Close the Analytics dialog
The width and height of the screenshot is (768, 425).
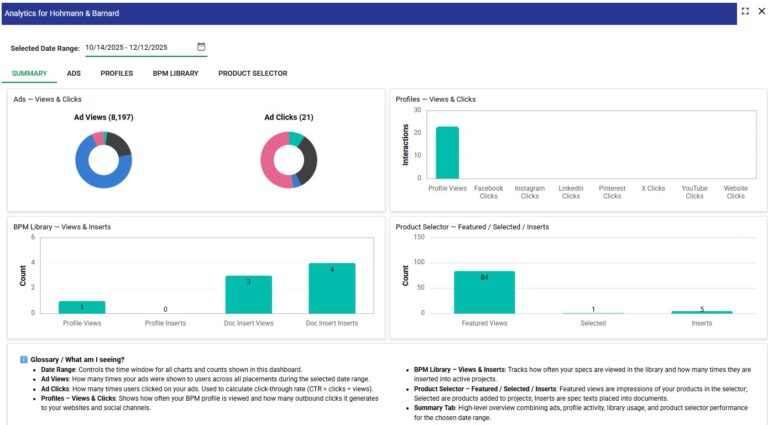(761, 11)
